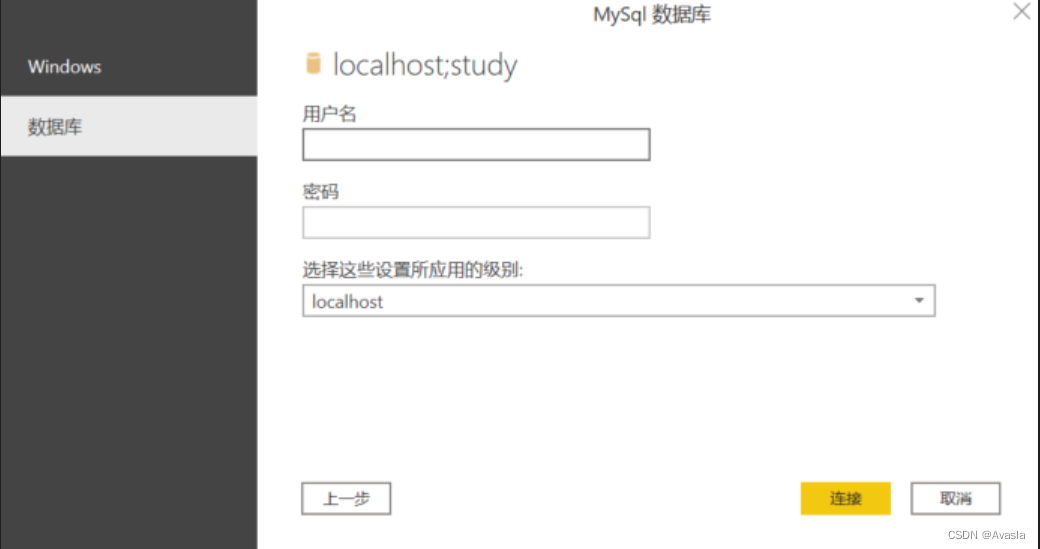
Task: Click the 用户名 input field
Action: coord(476,145)
